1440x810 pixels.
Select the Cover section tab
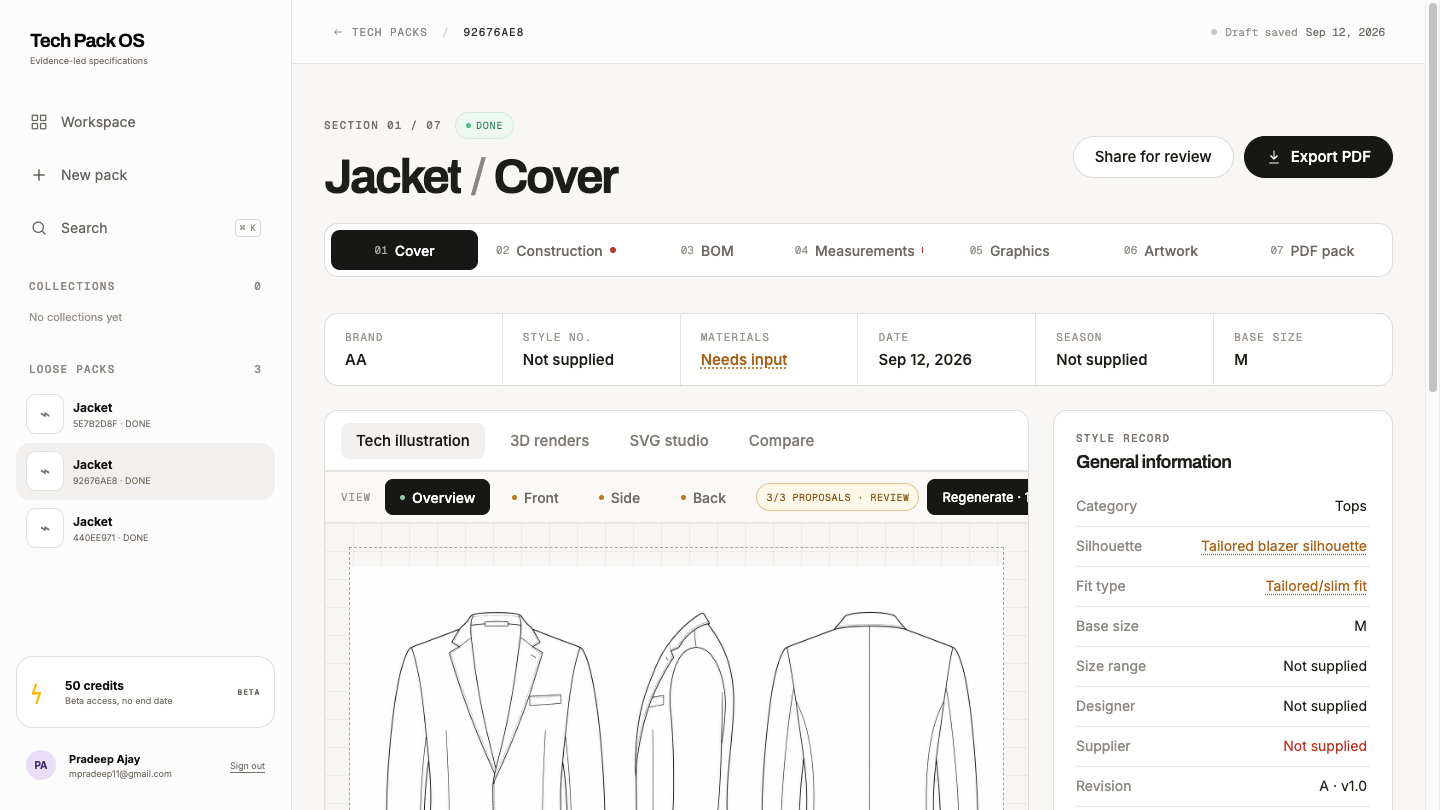click(x=404, y=251)
